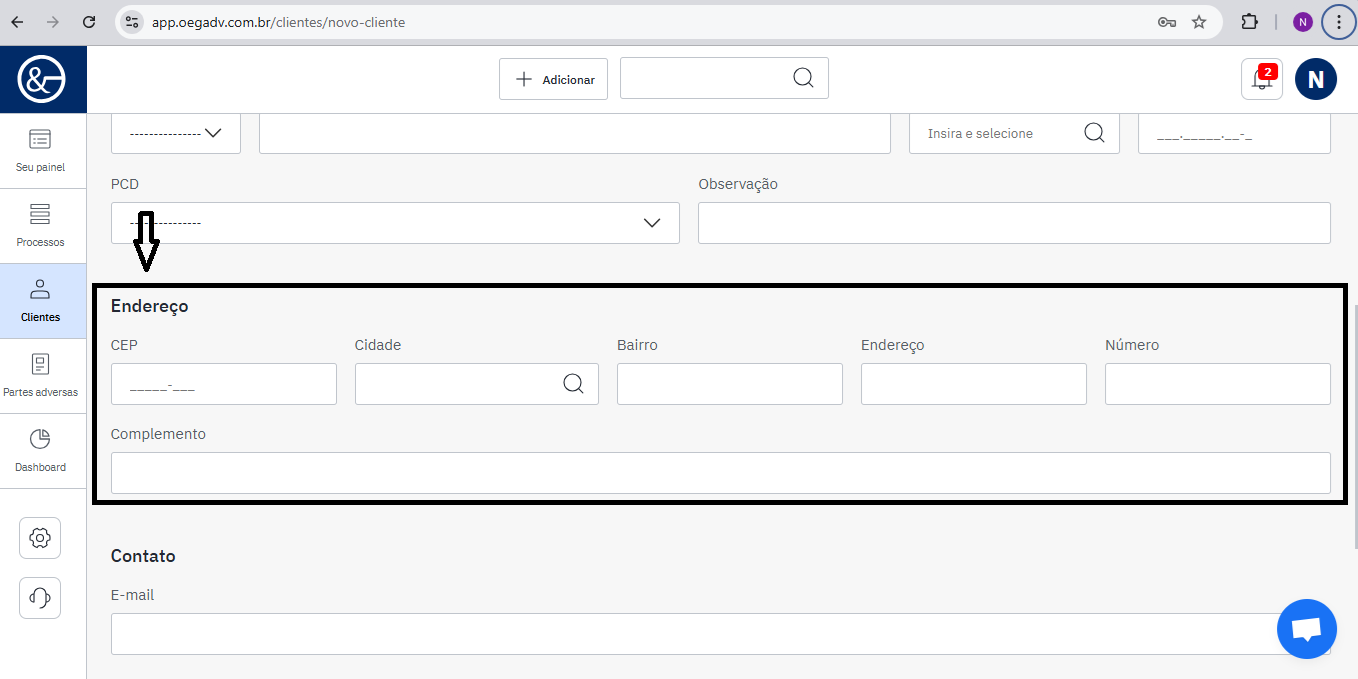
Task: Focus the Complemento field
Action: [721, 473]
